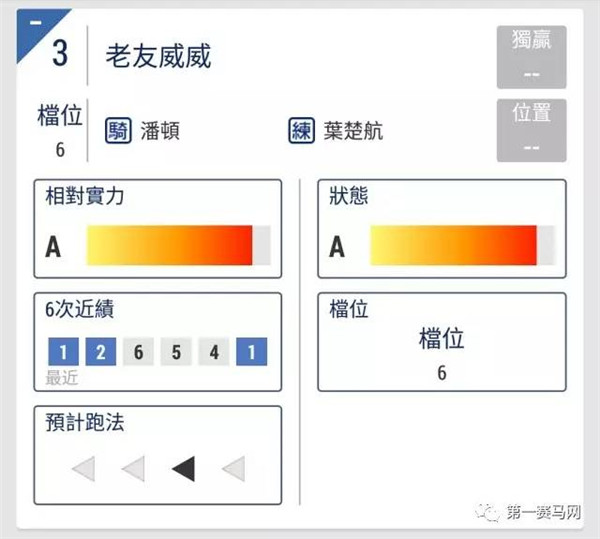Viewport: 600px width, 539px height.
Task: Open jockey 潘頓 name link
Action: (x=160, y=131)
